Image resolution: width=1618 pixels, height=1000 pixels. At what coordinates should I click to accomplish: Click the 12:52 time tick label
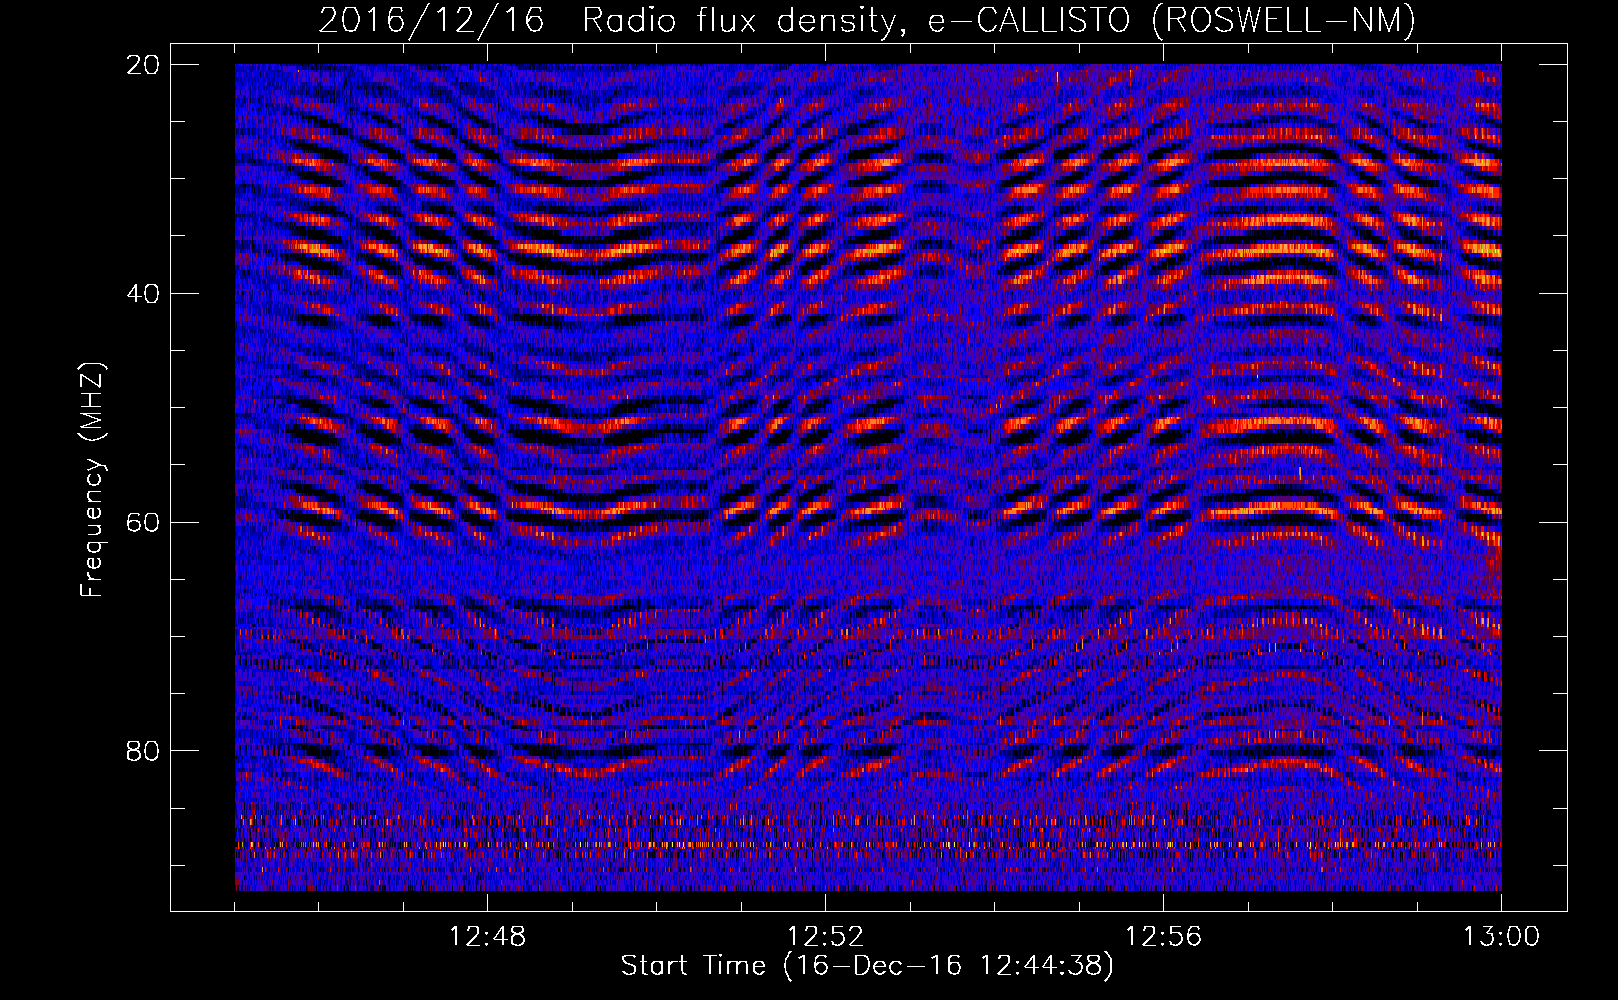point(825,937)
